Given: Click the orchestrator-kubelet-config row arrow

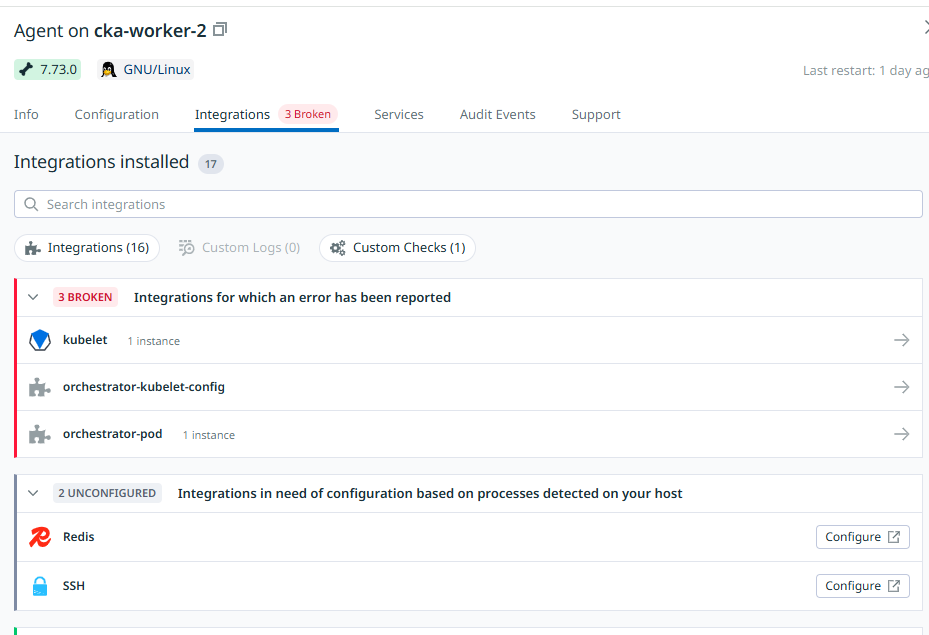Looking at the screenshot, I should pyautogui.click(x=901, y=387).
